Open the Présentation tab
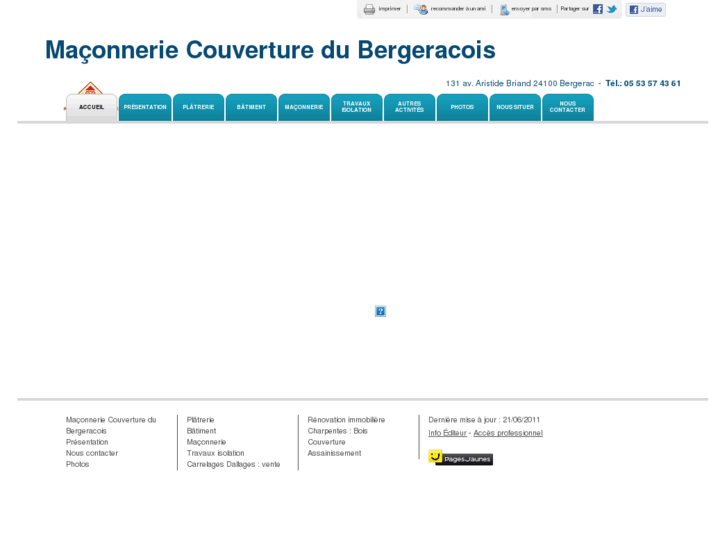Viewport: 727px width, 545px height. (x=145, y=108)
